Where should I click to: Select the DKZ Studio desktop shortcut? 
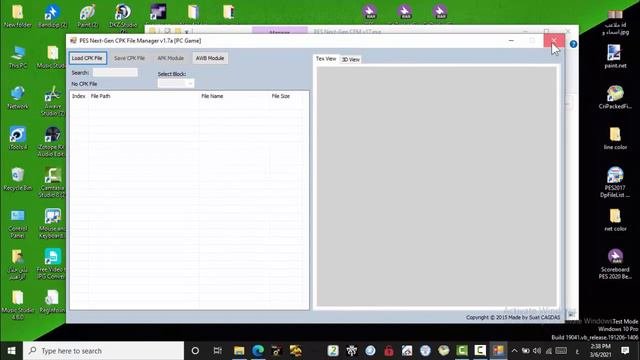pos(123,16)
